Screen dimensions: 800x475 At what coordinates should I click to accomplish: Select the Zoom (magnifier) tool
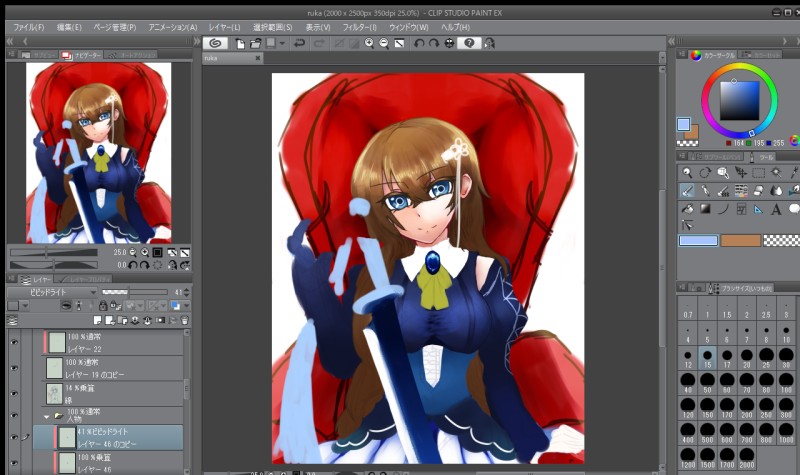687,172
